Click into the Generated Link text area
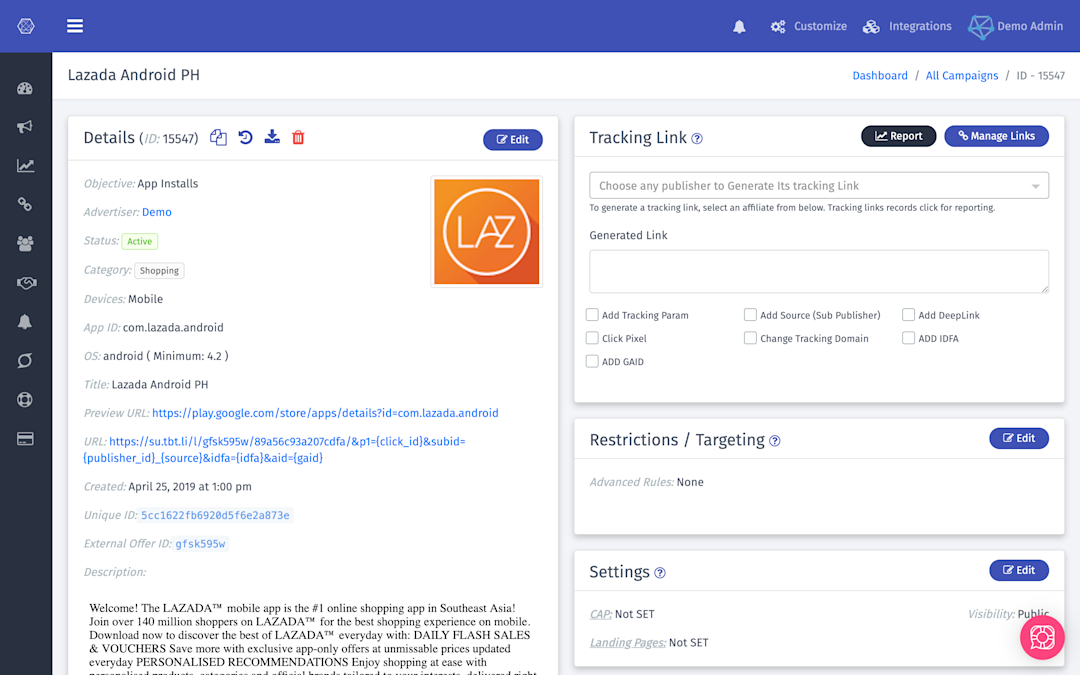The width and height of the screenshot is (1080, 675). tap(819, 271)
